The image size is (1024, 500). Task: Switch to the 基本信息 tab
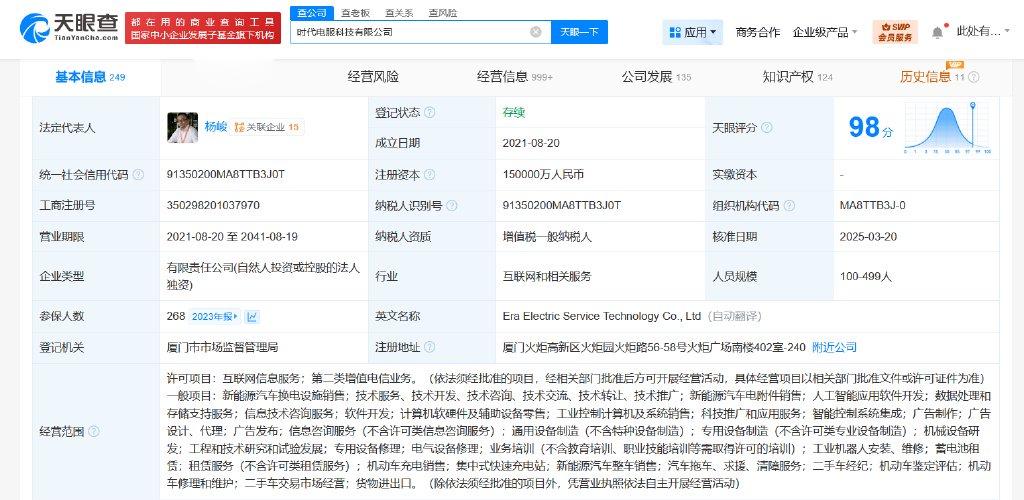point(90,77)
